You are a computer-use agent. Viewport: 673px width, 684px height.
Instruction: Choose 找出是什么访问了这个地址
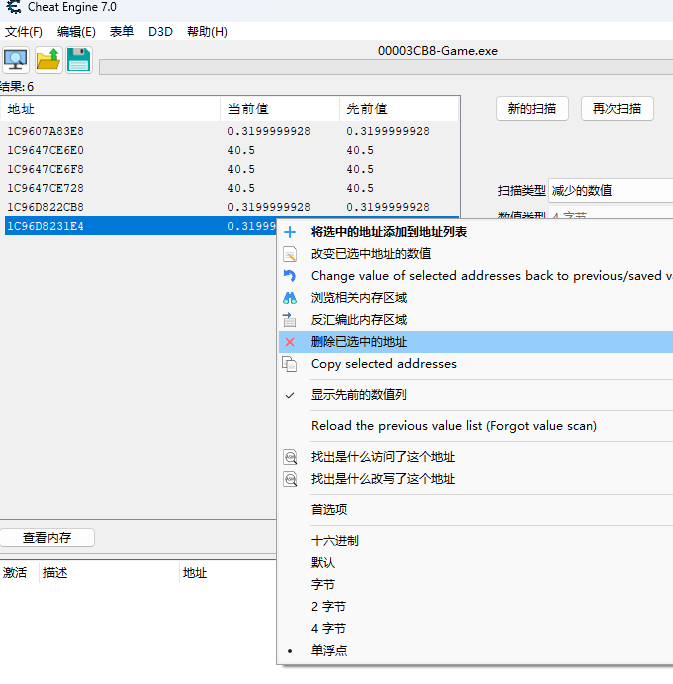475,457
